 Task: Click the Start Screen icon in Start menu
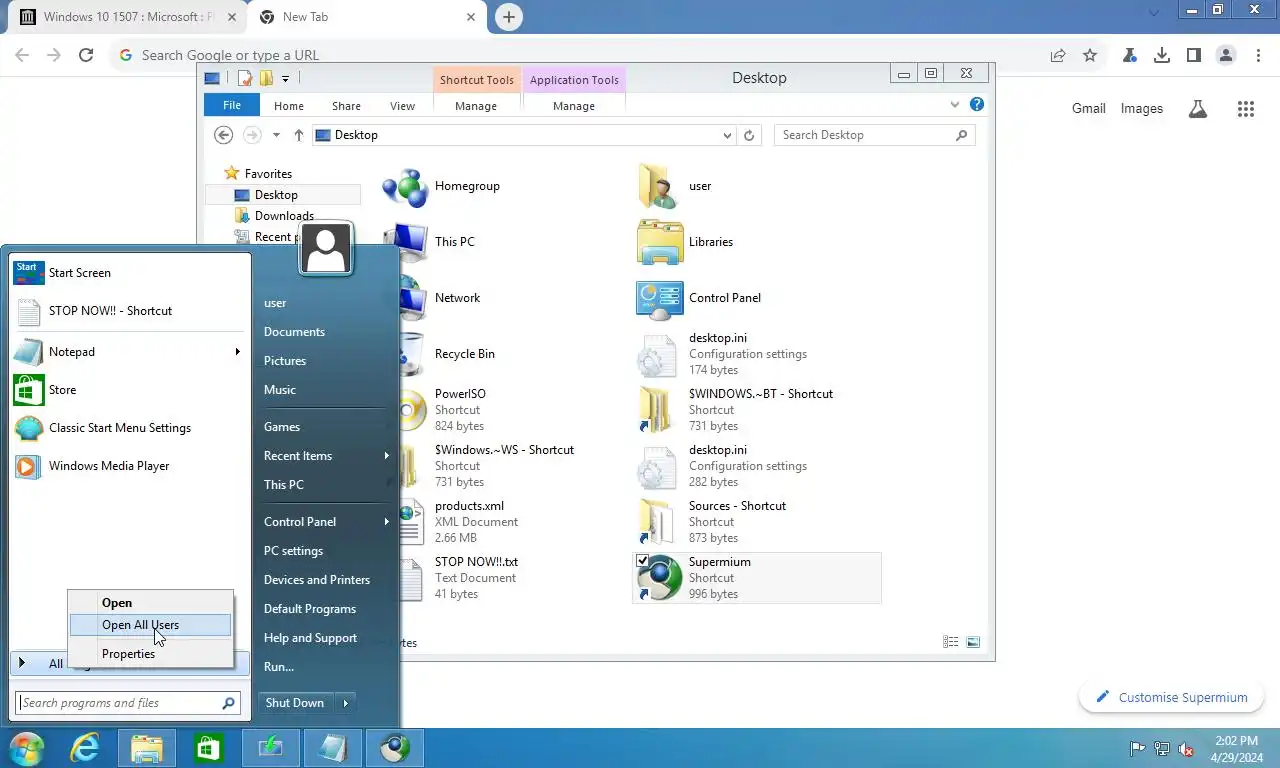pyautogui.click(x=28, y=273)
